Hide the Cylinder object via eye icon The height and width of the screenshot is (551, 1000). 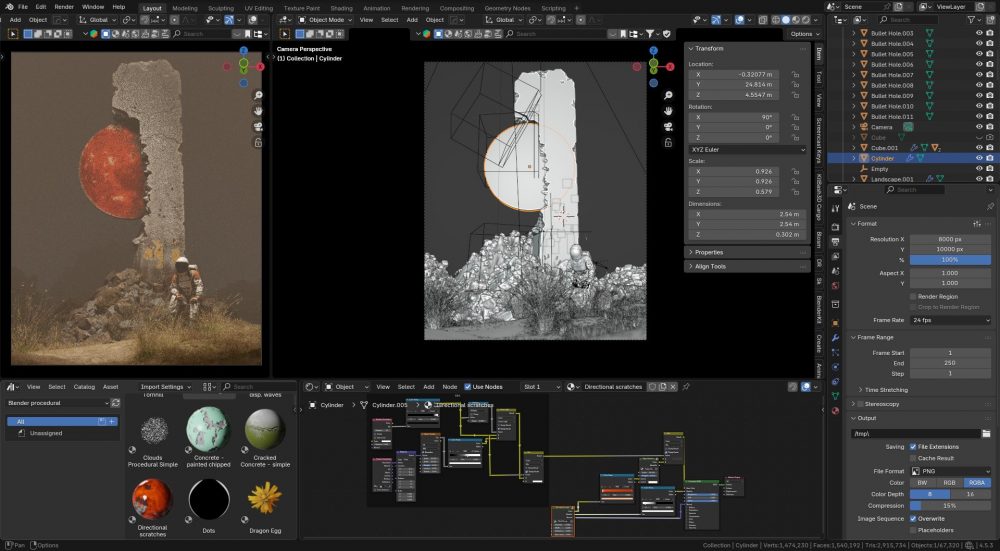pyautogui.click(x=979, y=158)
